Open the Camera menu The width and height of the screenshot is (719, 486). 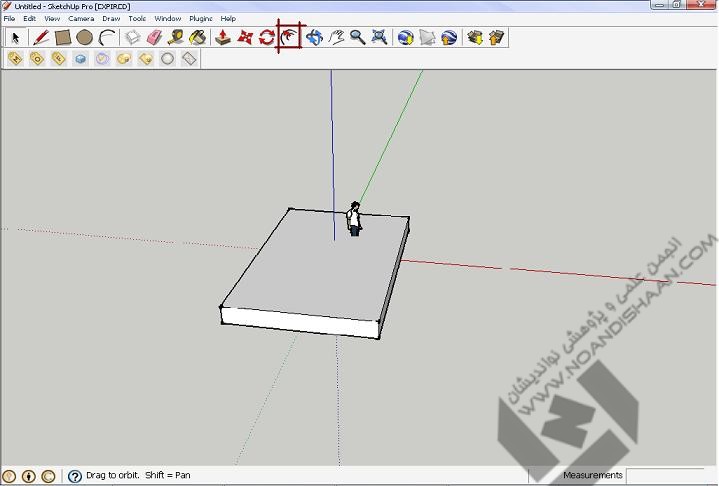(81, 18)
